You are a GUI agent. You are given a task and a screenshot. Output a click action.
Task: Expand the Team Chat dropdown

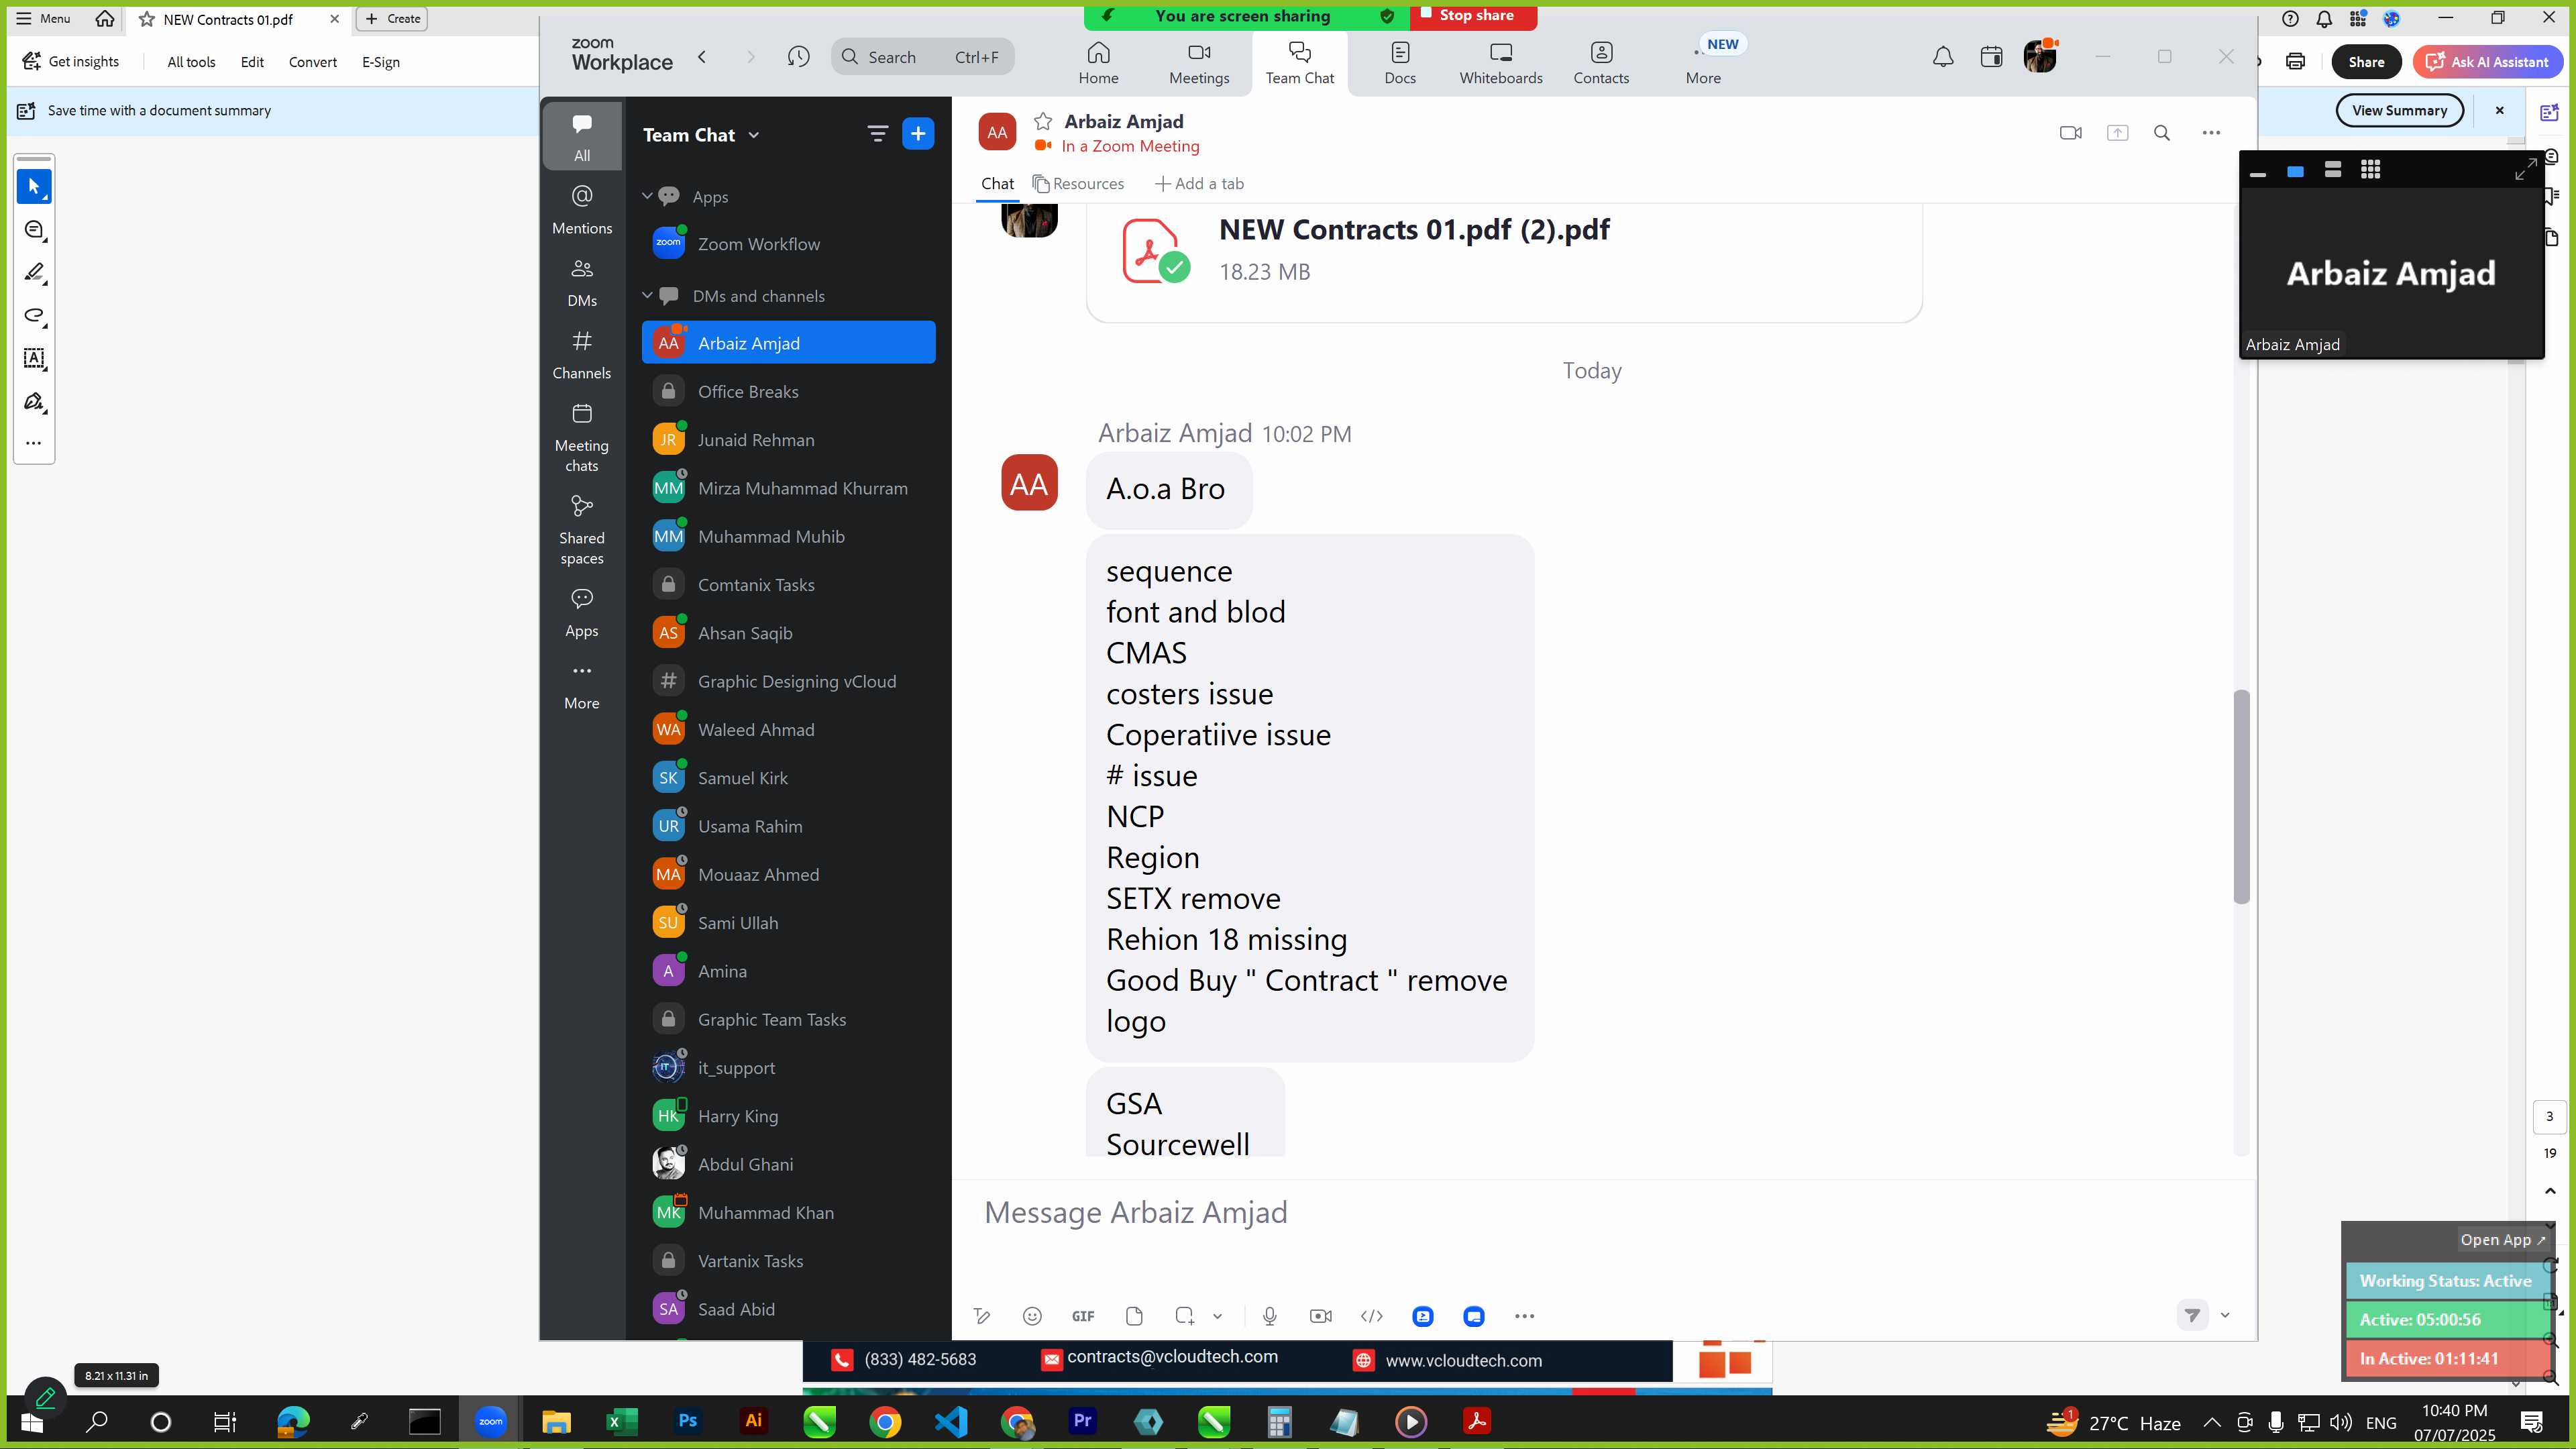(x=754, y=135)
